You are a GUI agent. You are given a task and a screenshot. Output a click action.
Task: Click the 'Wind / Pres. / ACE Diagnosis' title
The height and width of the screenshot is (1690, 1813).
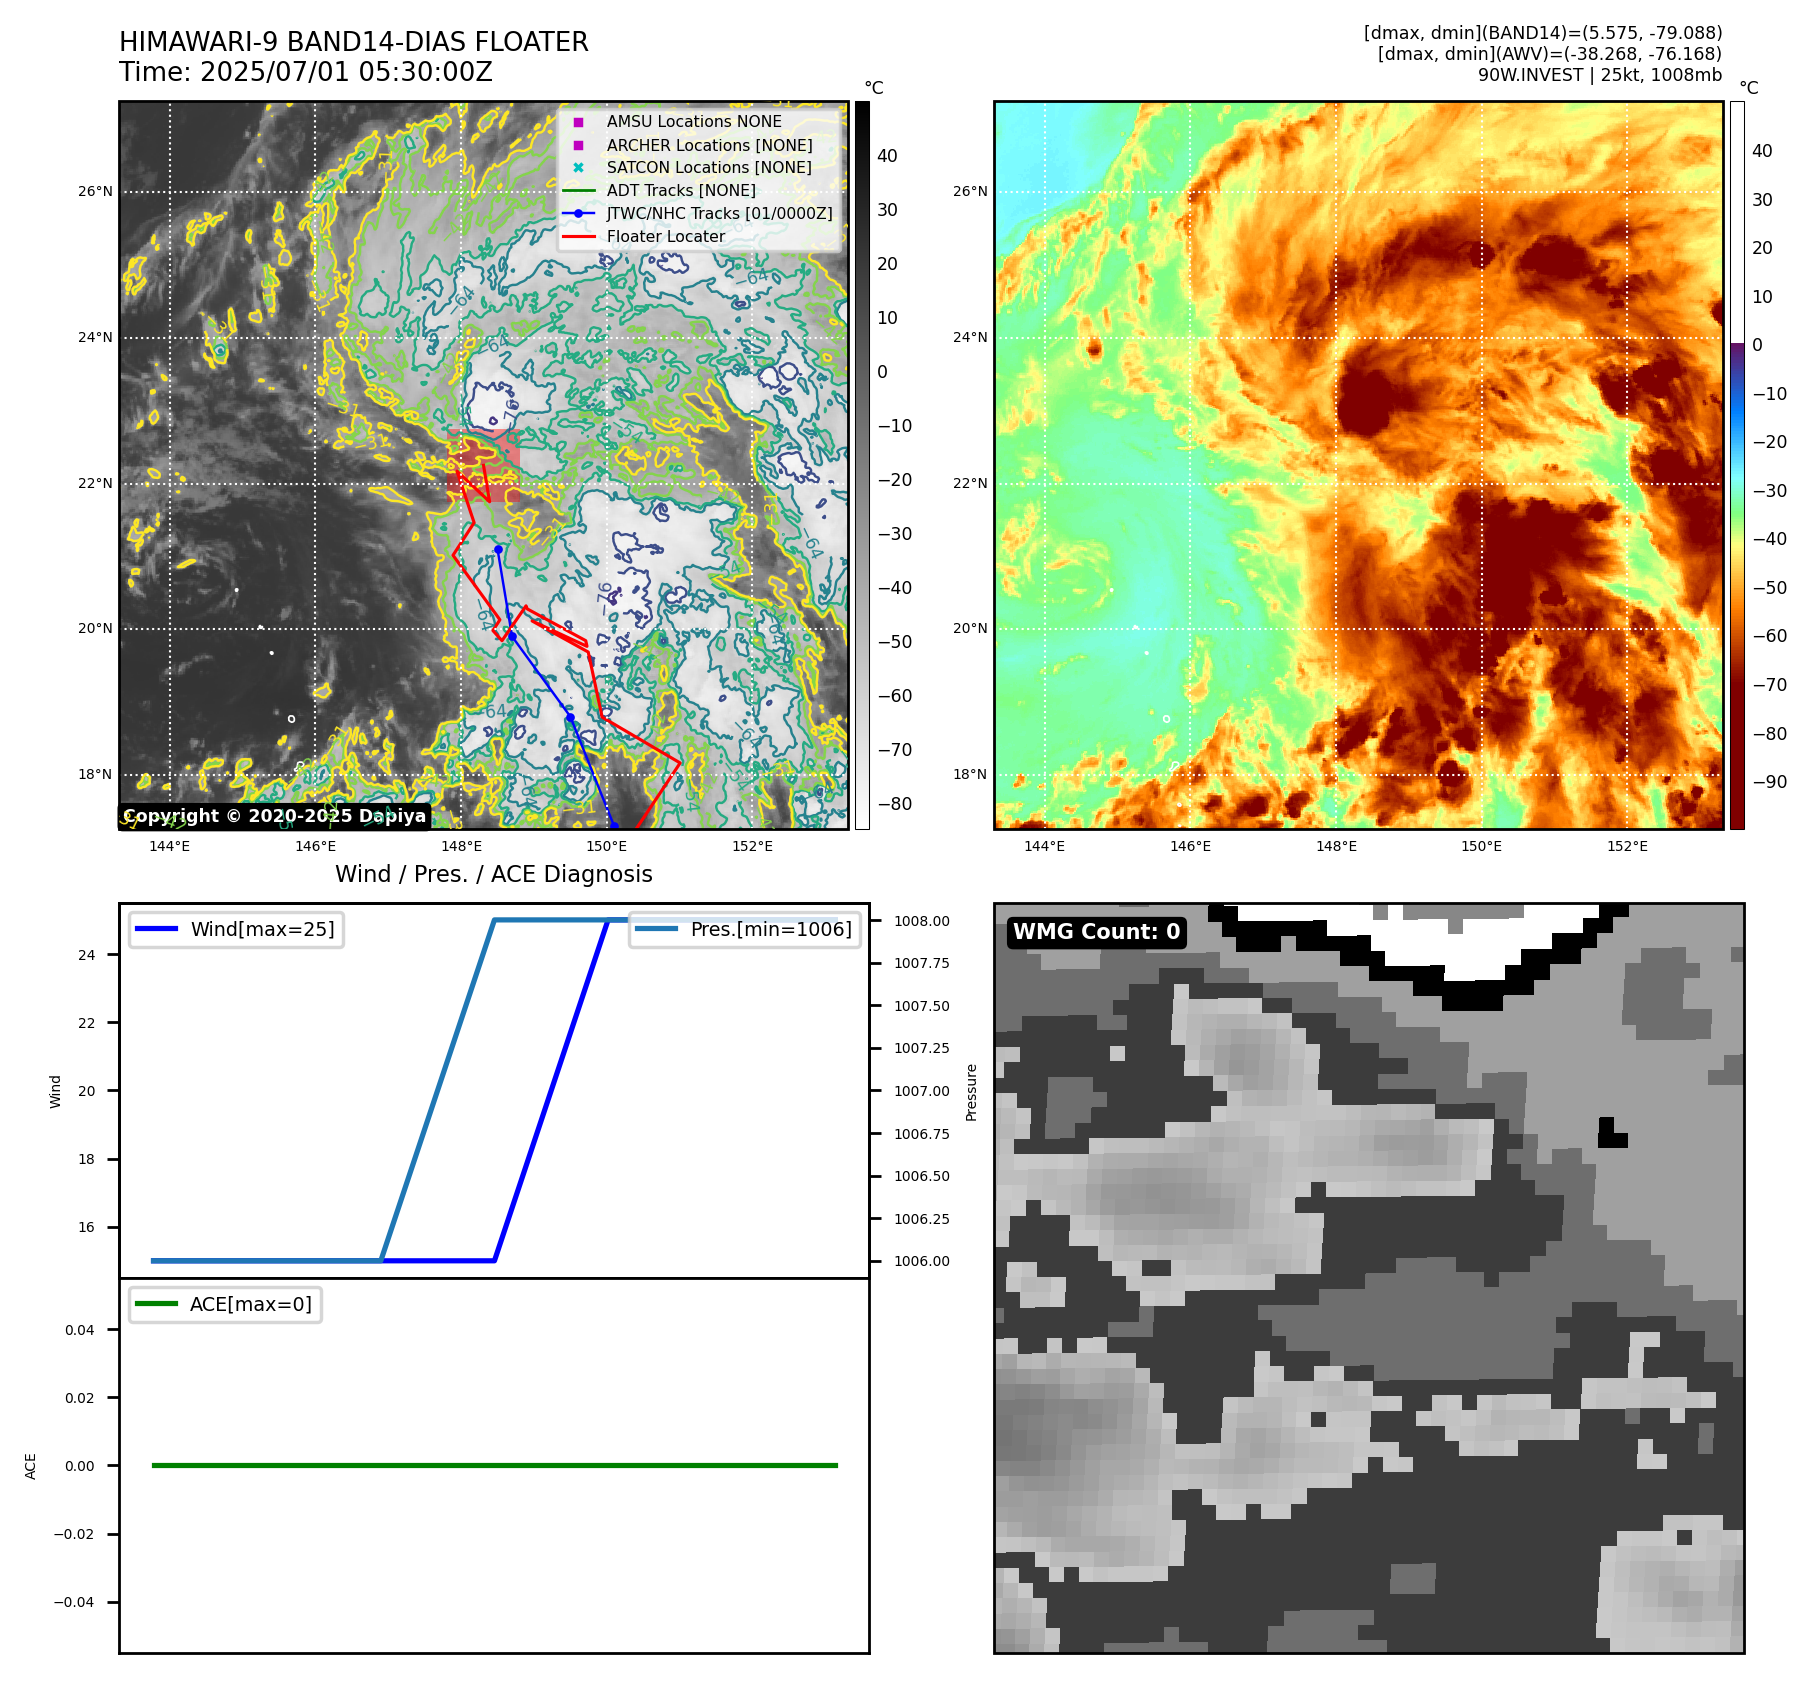[494, 874]
